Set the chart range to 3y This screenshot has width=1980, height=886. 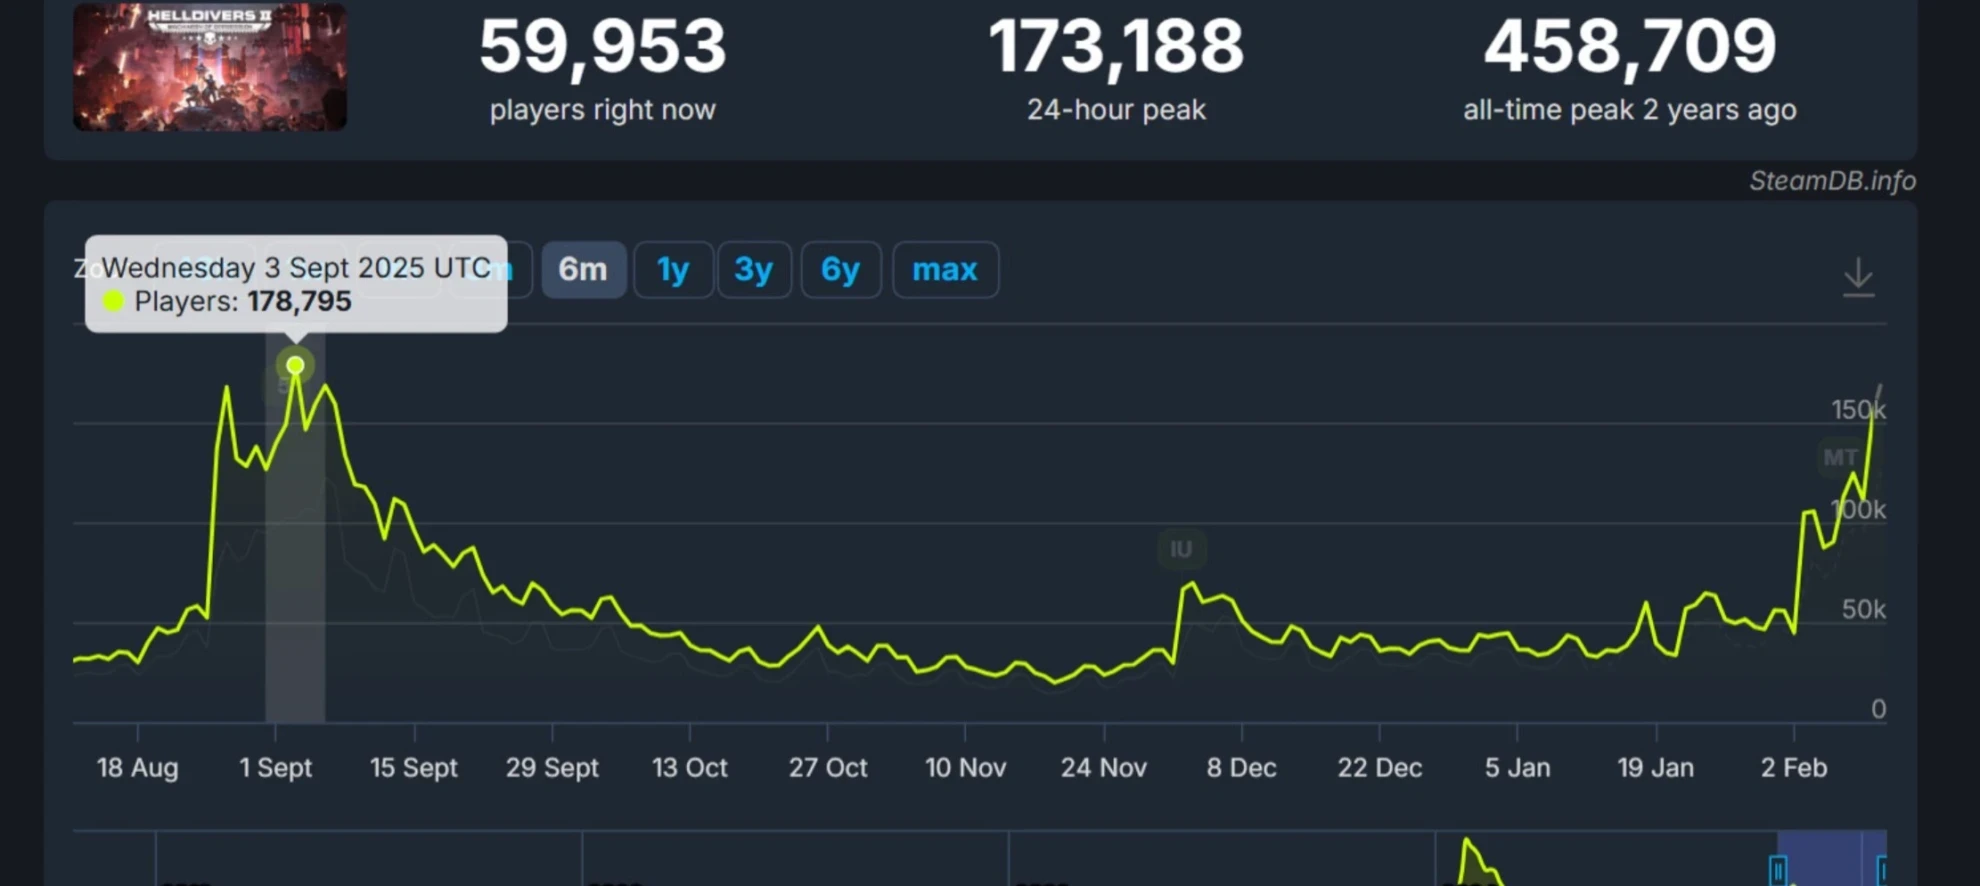(754, 270)
